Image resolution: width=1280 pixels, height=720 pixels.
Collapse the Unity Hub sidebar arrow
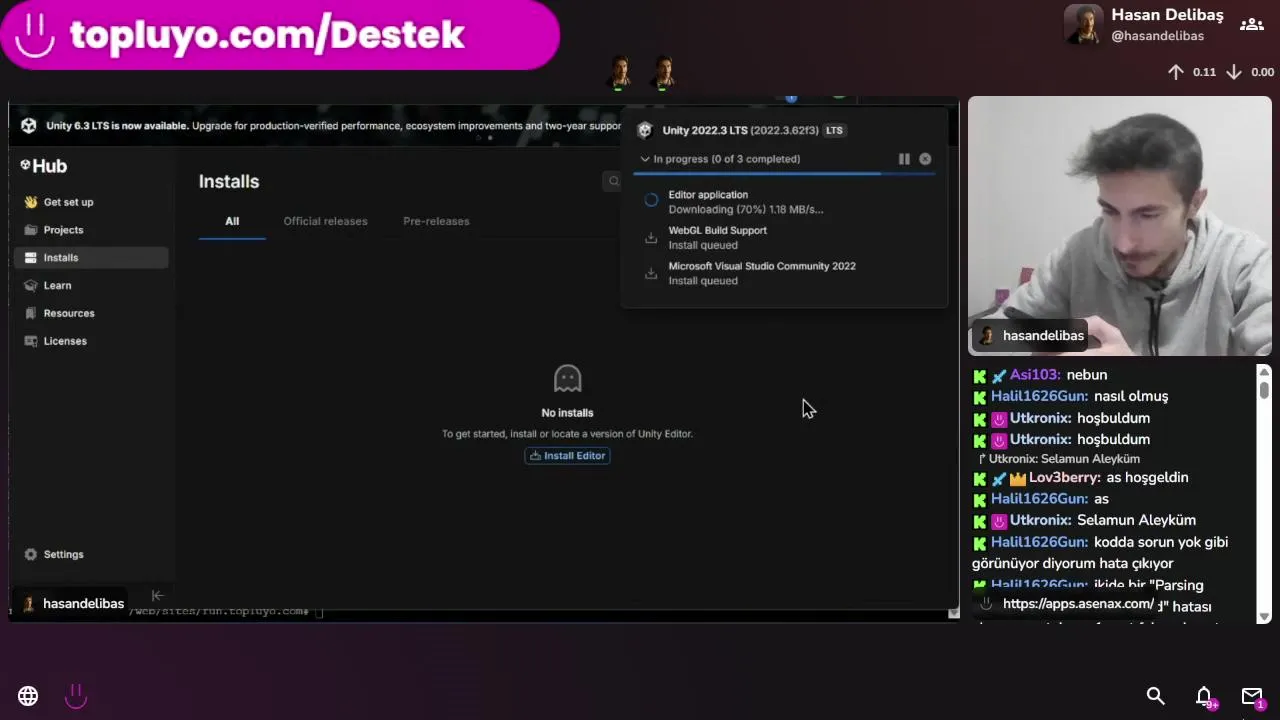tap(157, 595)
